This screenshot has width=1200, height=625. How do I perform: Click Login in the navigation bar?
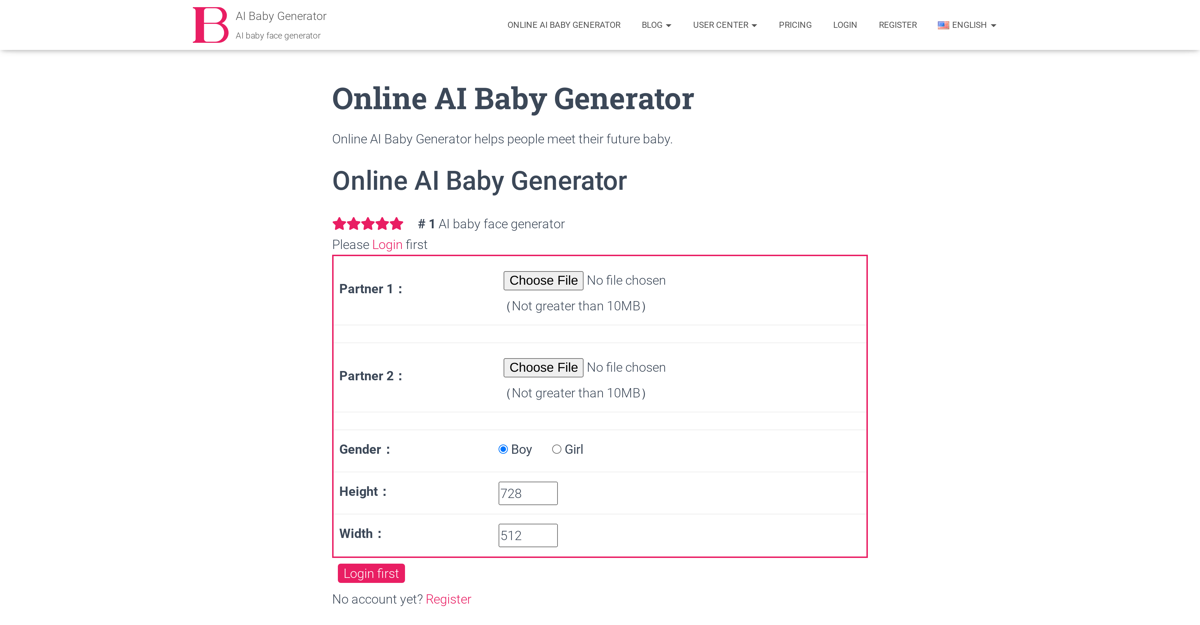click(845, 25)
